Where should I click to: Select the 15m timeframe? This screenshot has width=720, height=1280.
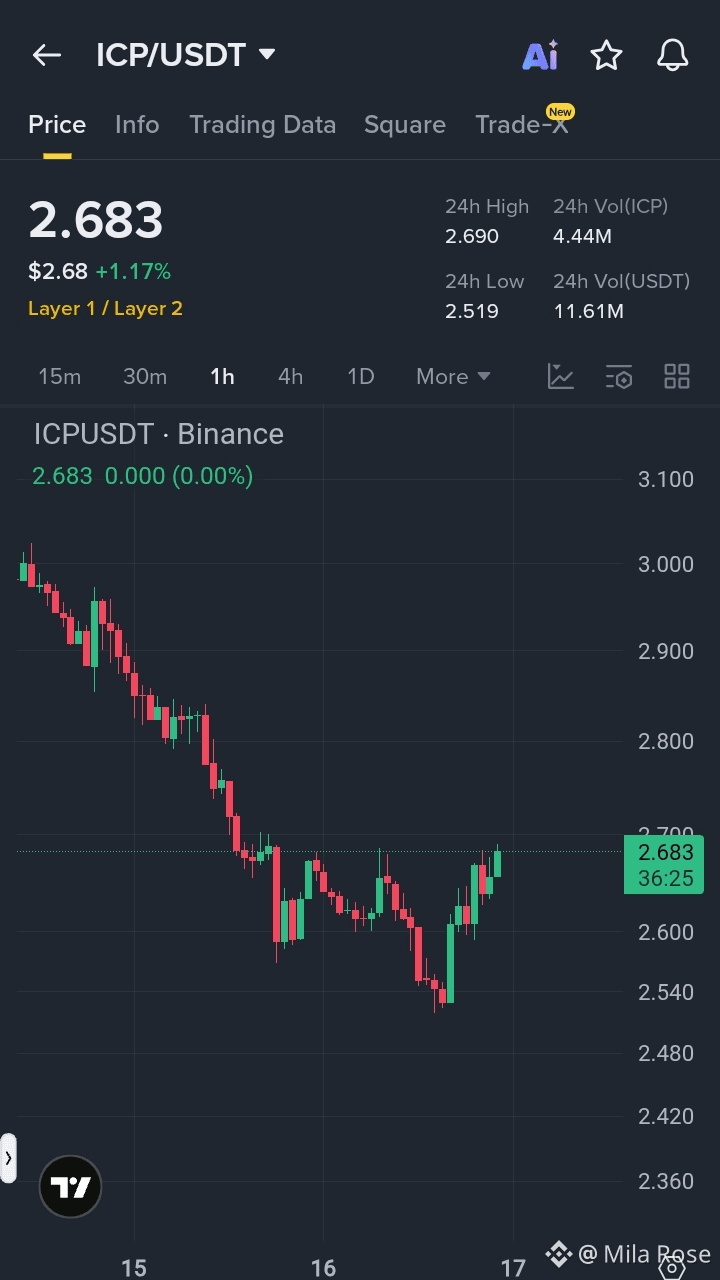(x=59, y=377)
